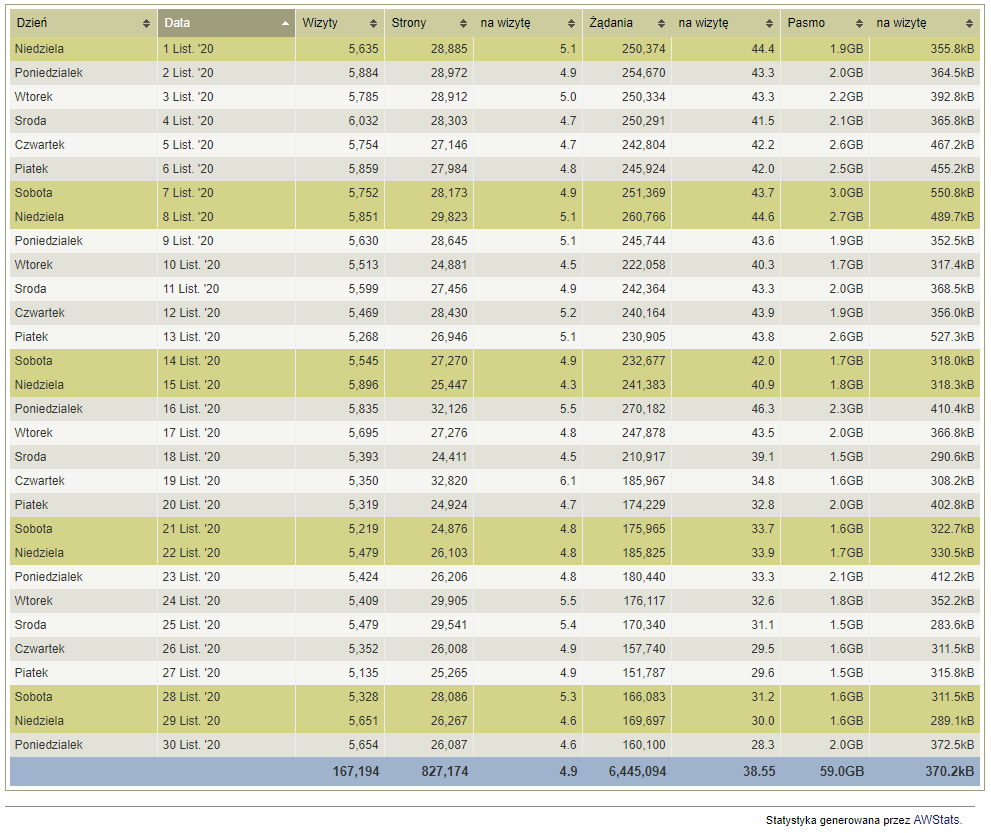Screen dimensions: 991x833
Task: Click the visits value 5,219
Action: pos(363,529)
